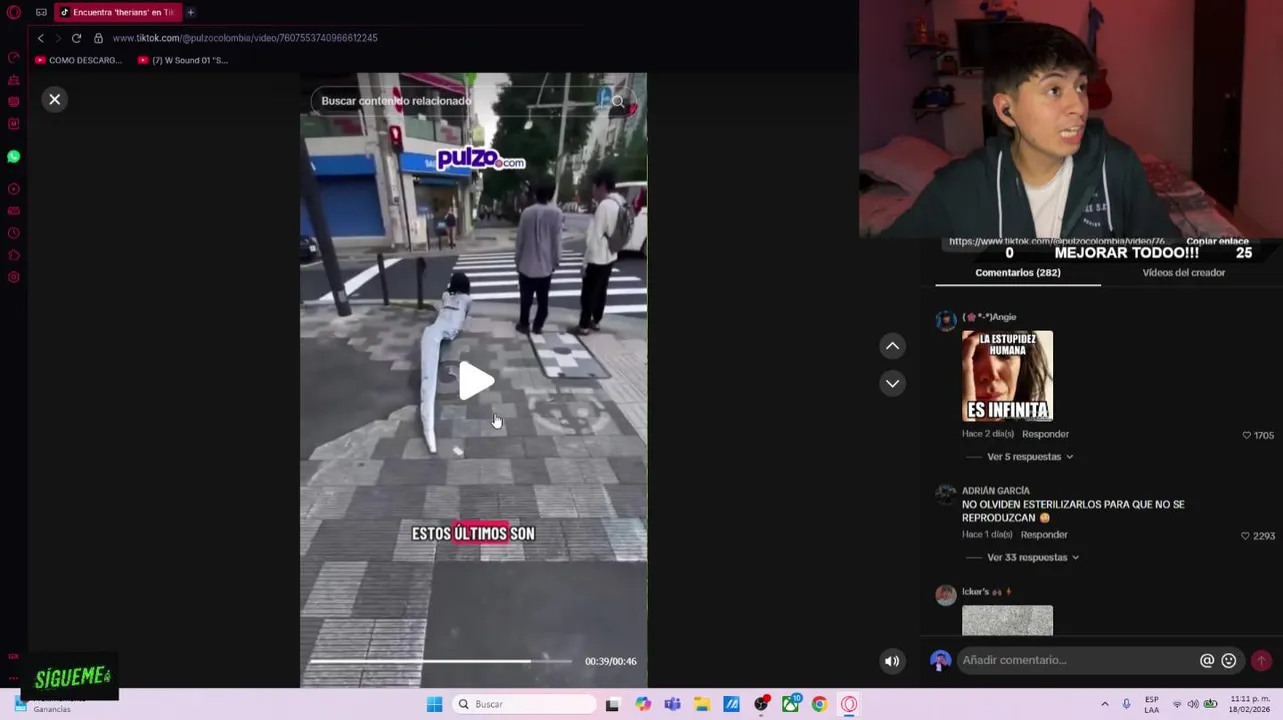Open File Explorer from the taskbar
The height and width of the screenshot is (720, 1283).
point(702,704)
